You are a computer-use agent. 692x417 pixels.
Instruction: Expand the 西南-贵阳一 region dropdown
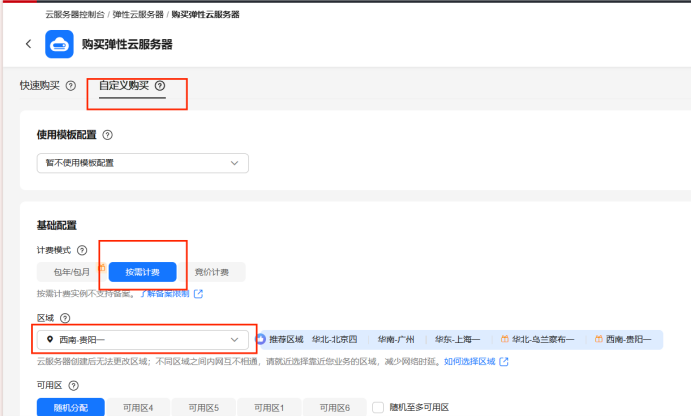(x=143, y=340)
